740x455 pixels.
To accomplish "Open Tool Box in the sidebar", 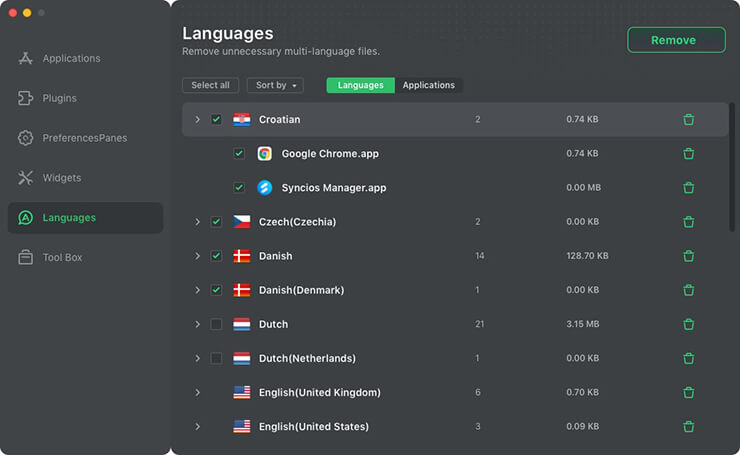I will 62,257.
